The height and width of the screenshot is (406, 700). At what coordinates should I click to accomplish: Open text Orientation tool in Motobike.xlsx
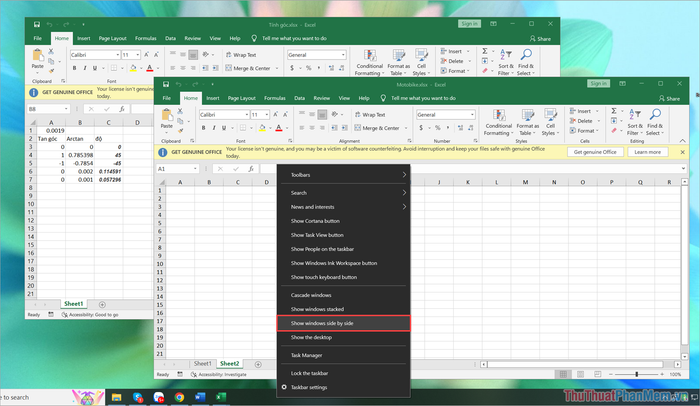click(334, 114)
